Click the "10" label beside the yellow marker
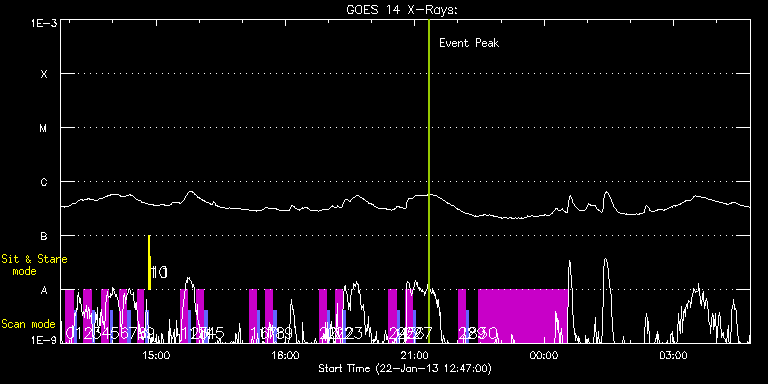768x384 pixels. [x=160, y=272]
